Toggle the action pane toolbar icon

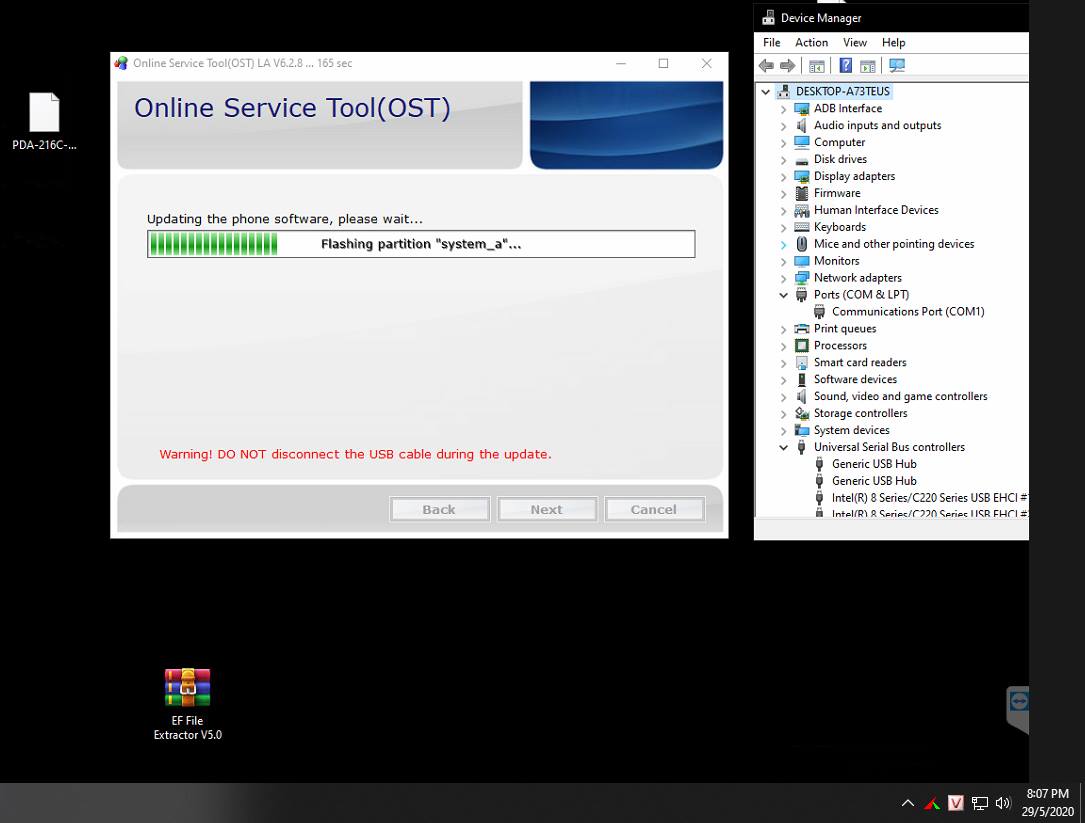(x=867, y=66)
